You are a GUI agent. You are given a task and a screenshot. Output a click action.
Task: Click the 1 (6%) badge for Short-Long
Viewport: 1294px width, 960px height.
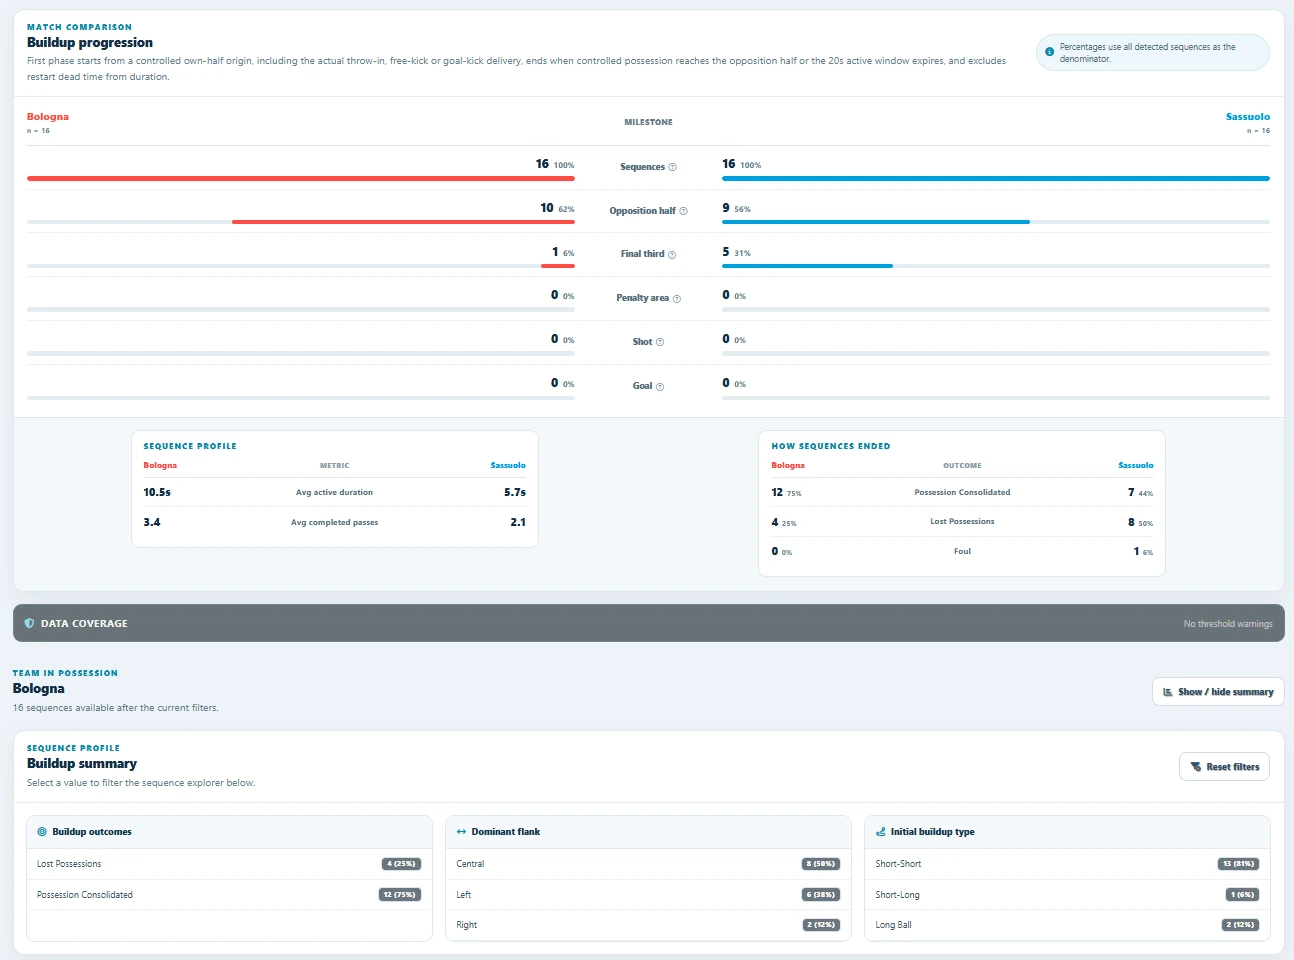(1242, 895)
